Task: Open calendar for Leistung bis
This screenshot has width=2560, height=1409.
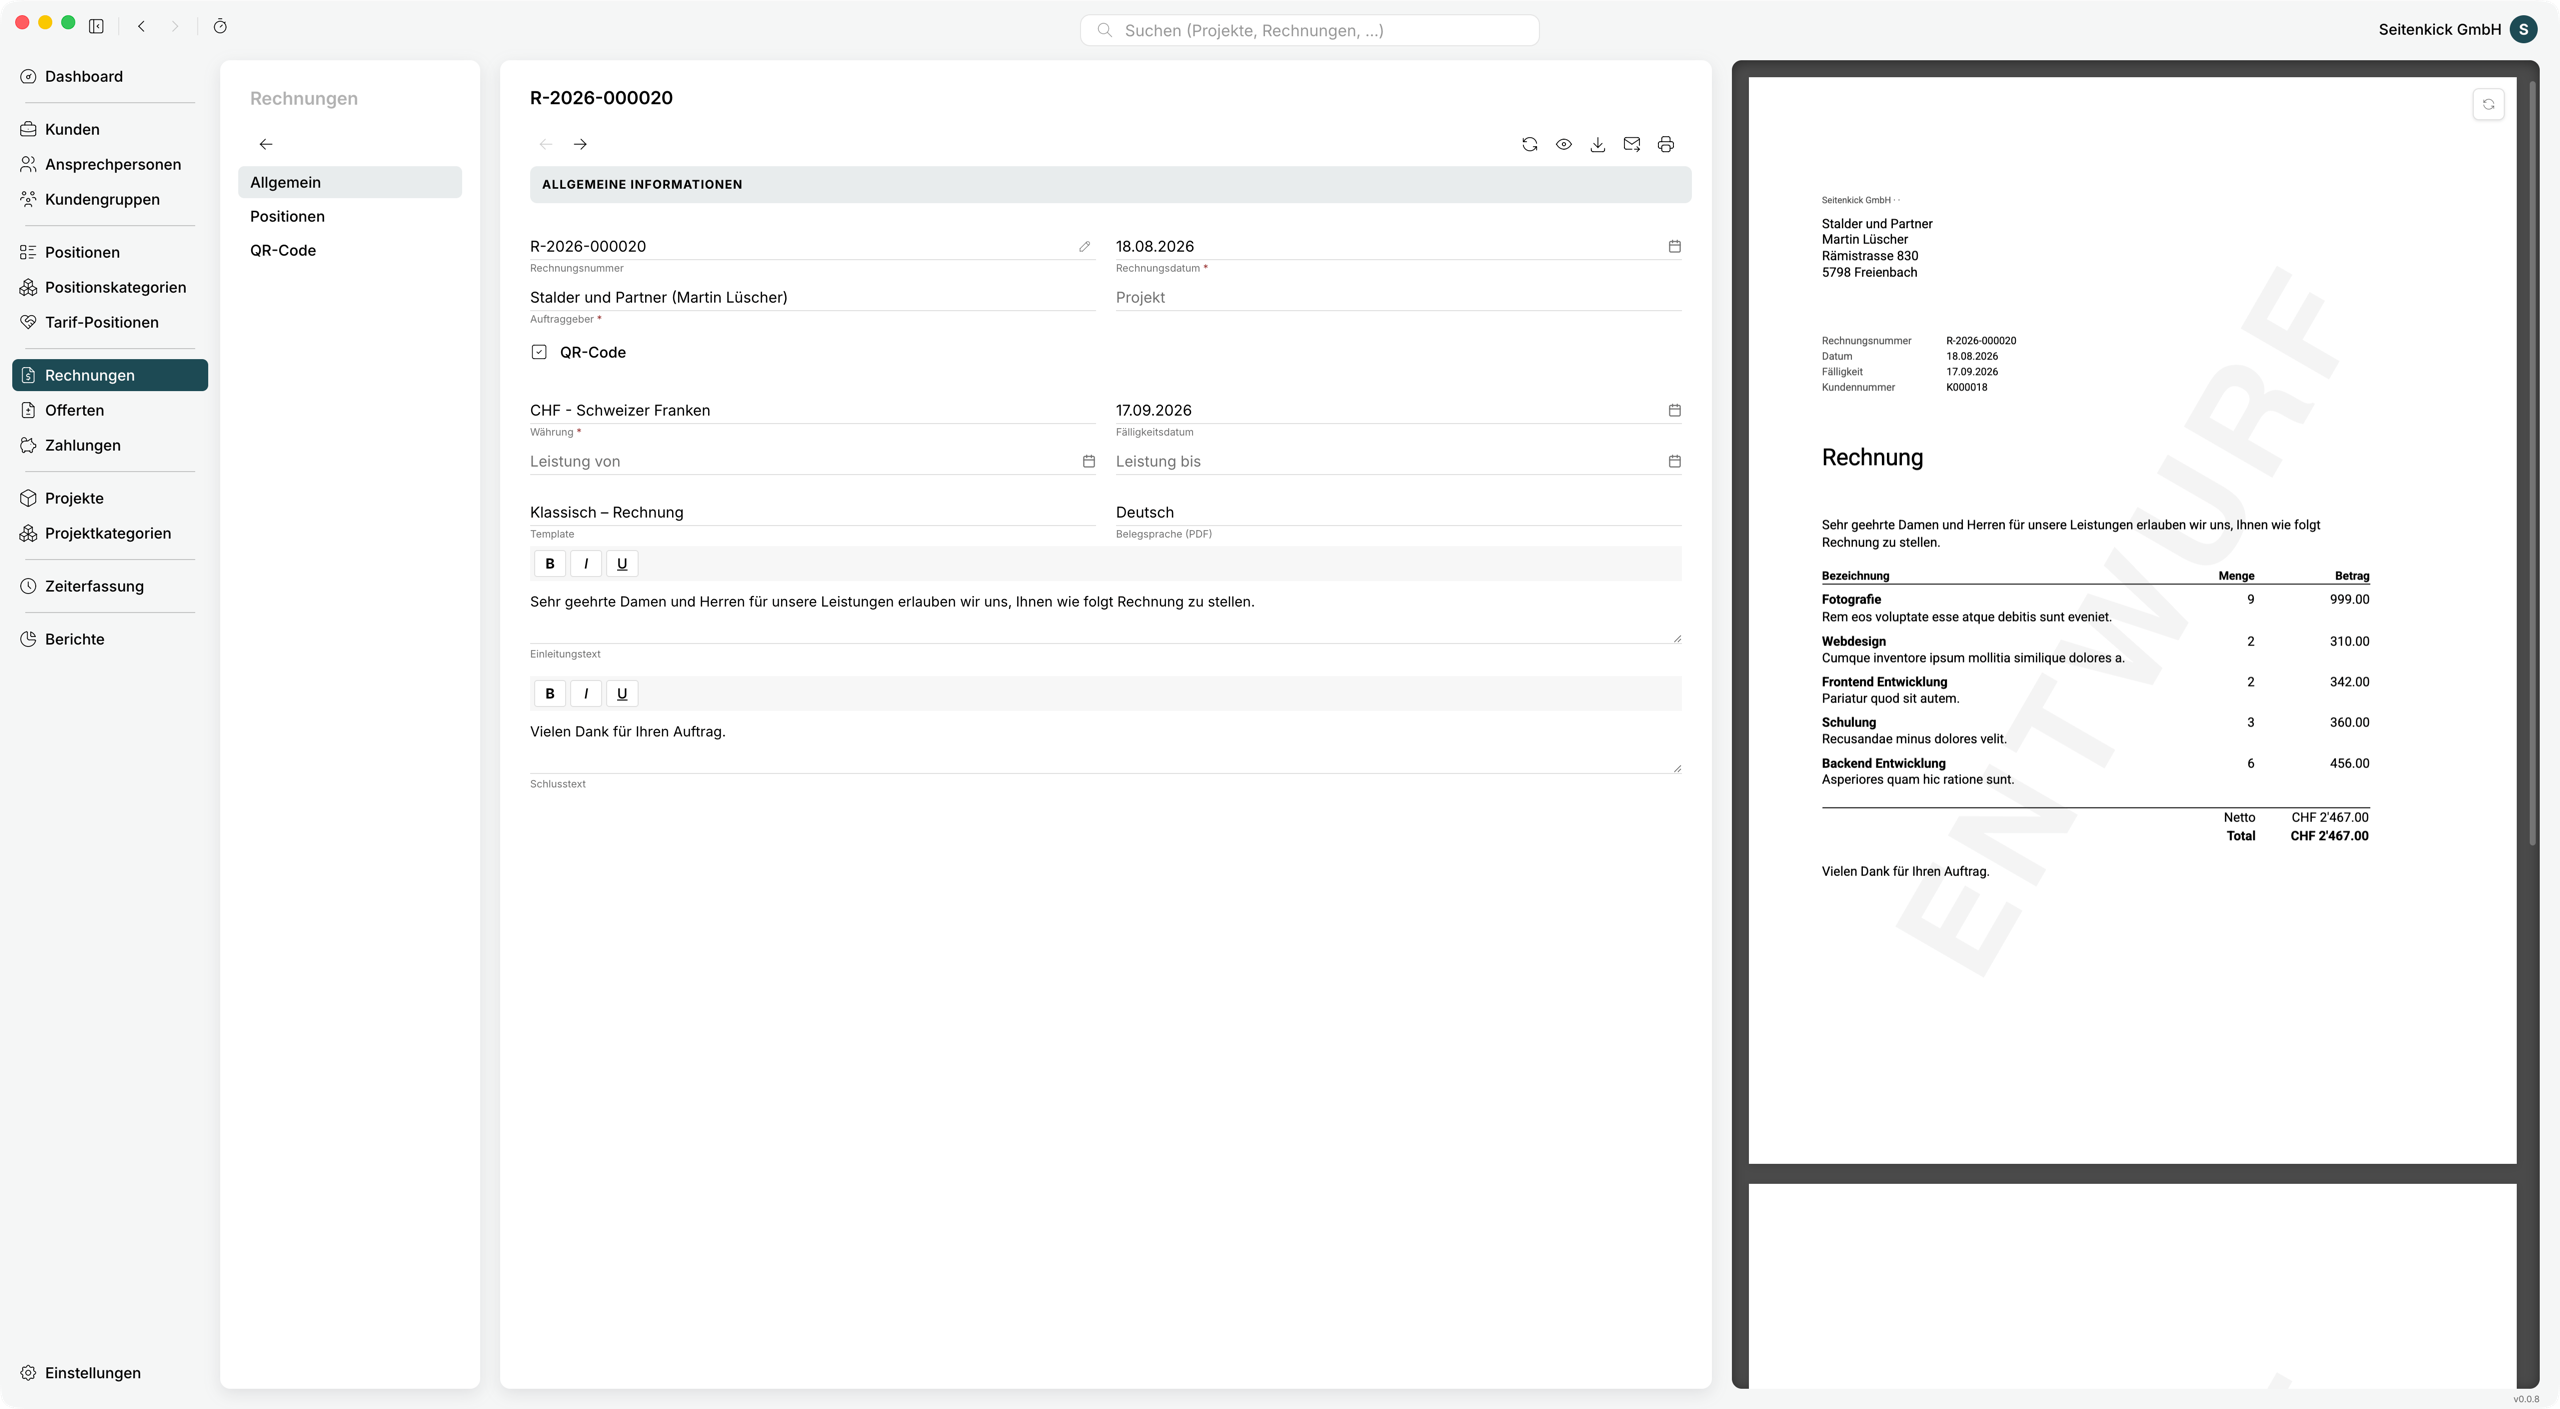Action: tap(1674, 461)
